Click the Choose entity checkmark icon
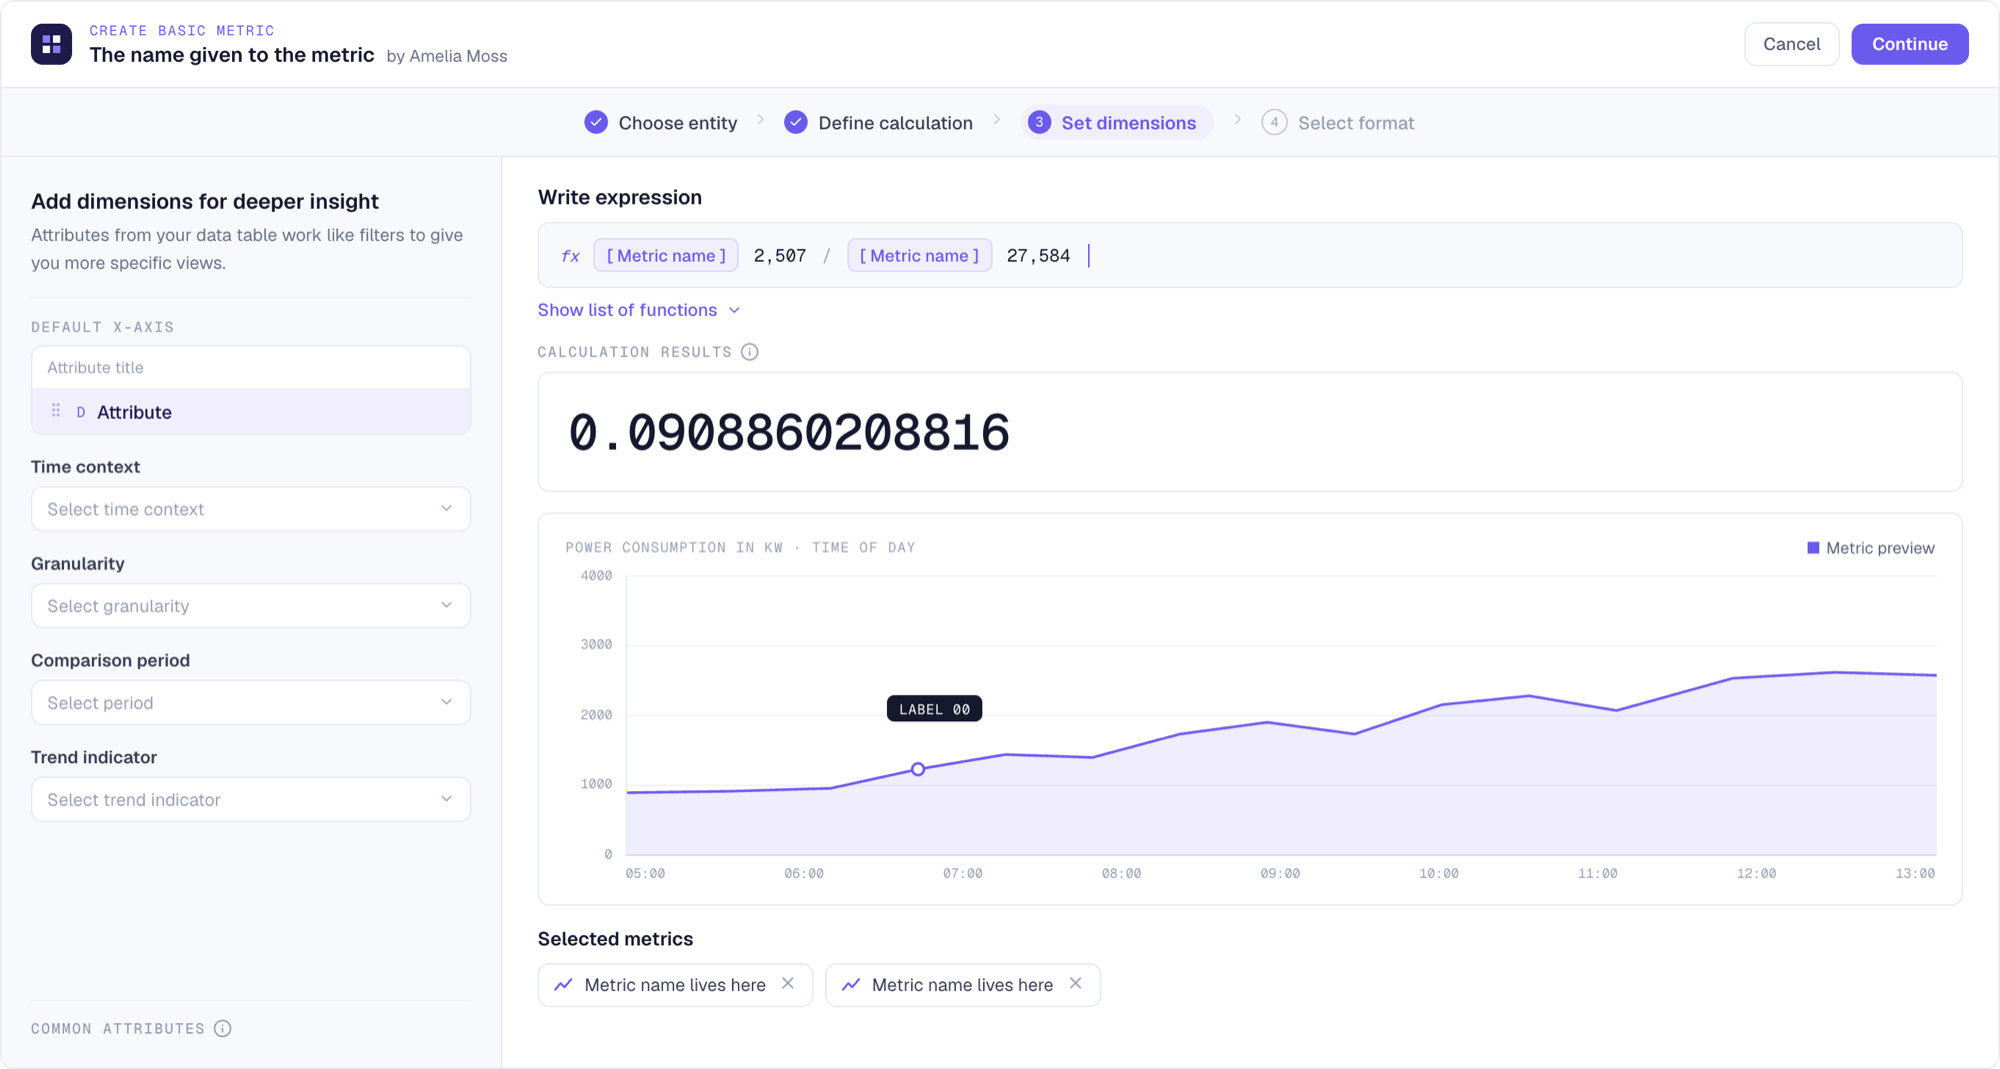 pyautogui.click(x=596, y=122)
